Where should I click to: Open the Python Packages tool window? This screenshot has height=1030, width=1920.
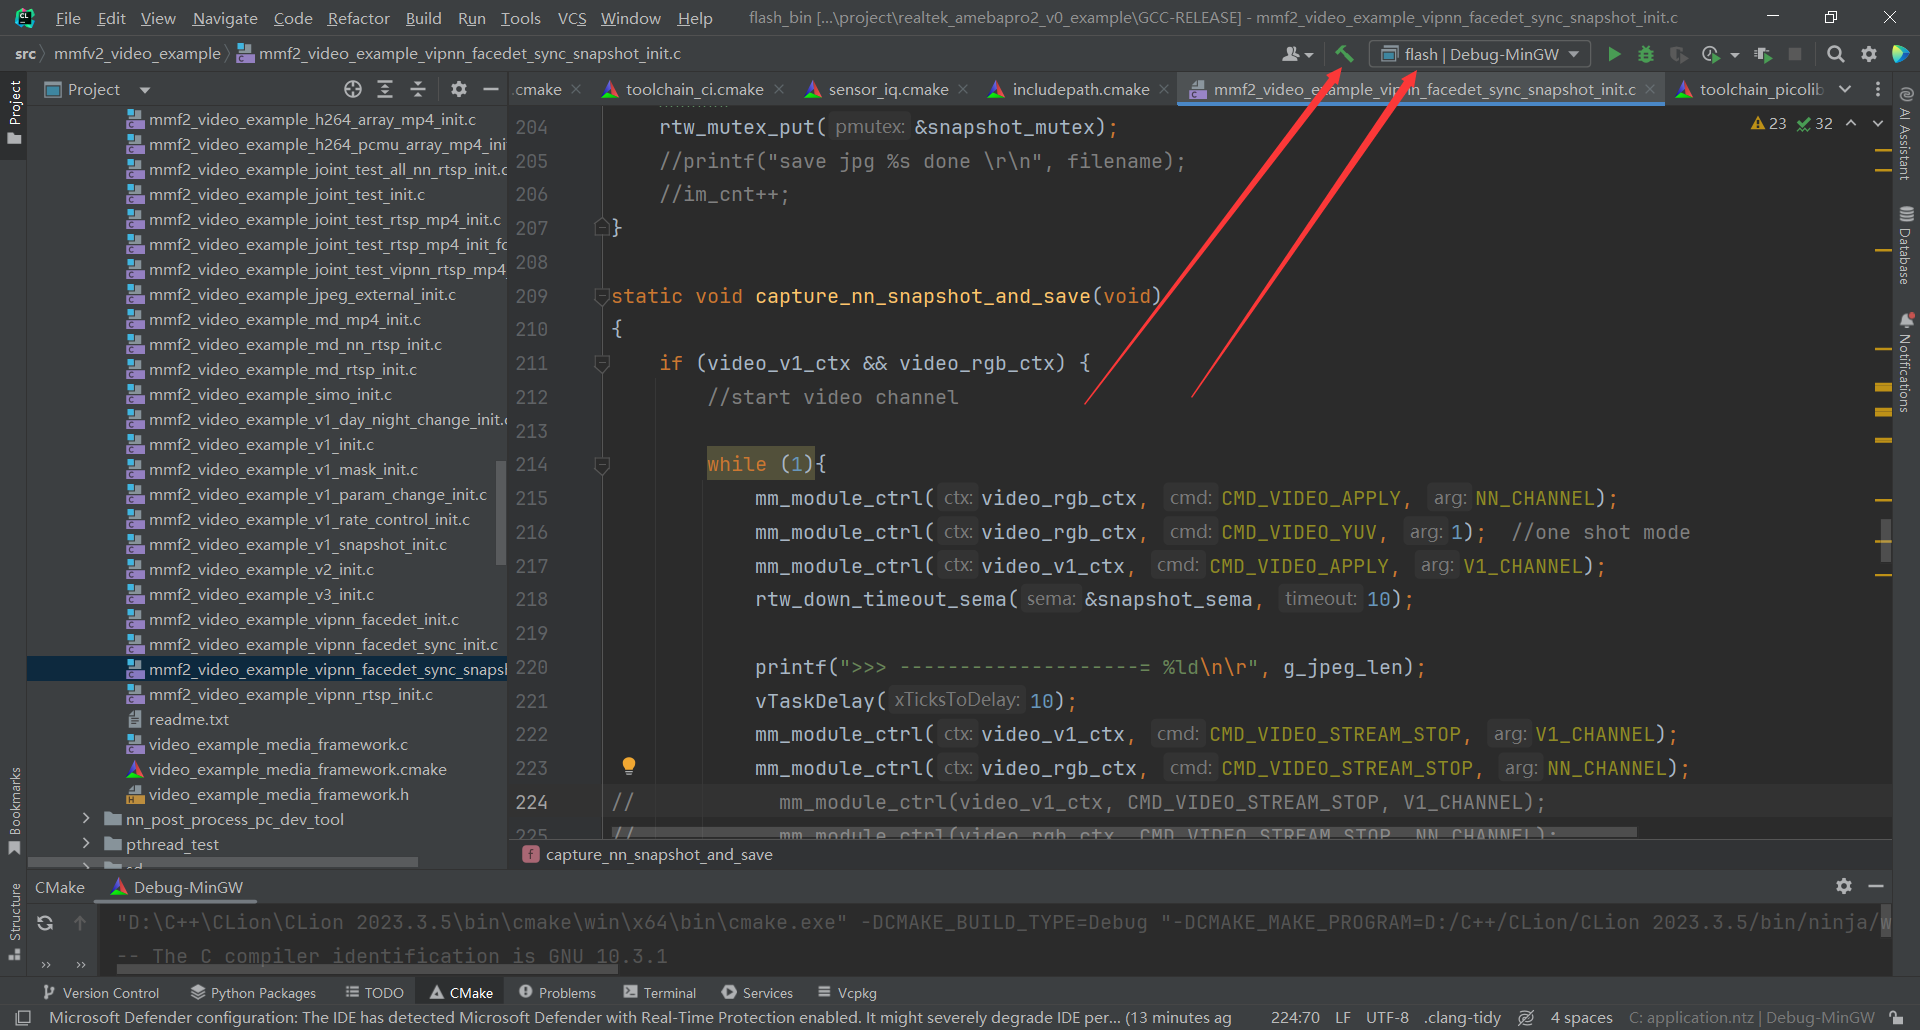coord(253,993)
